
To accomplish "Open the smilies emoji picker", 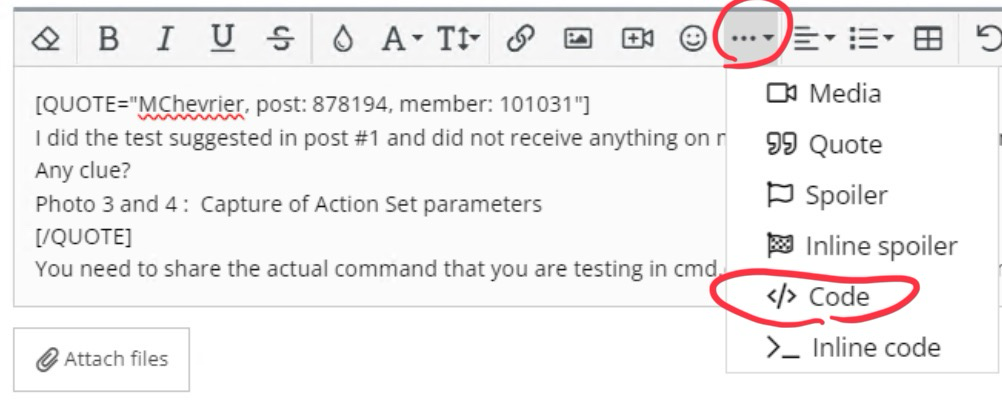I will point(692,39).
